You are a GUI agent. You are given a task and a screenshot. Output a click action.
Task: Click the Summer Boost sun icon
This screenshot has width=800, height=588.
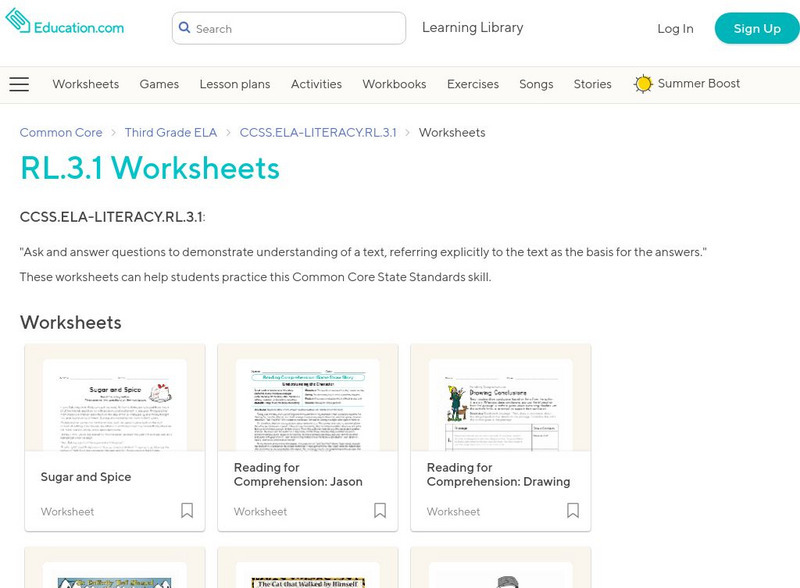(643, 84)
